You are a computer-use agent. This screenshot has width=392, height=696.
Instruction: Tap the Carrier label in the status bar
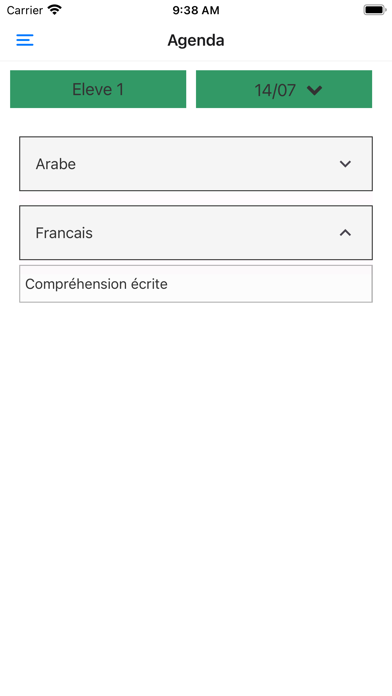click(x=25, y=10)
